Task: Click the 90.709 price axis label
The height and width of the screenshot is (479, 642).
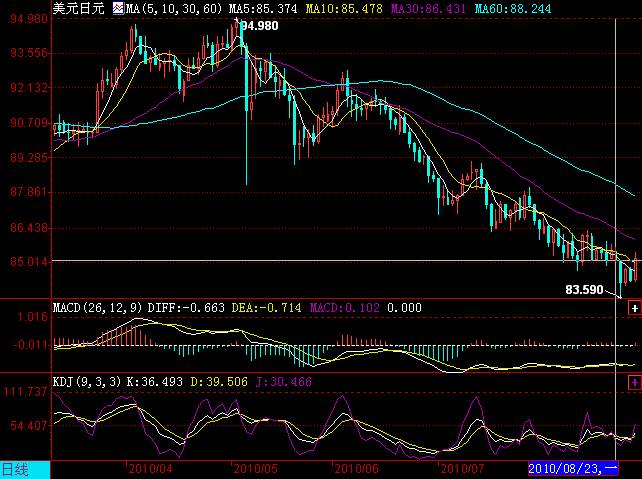Action: click(29, 122)
